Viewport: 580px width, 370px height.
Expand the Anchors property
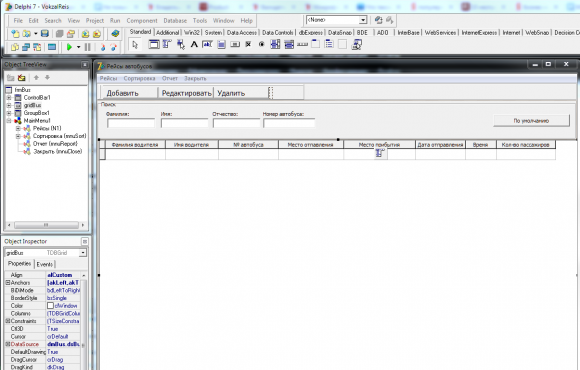click(7, 283)
